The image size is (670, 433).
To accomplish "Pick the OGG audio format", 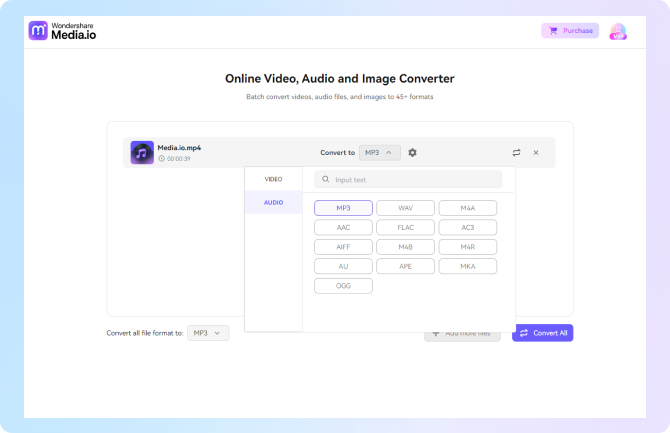I will pyautogui.click(x=343, y=286).
